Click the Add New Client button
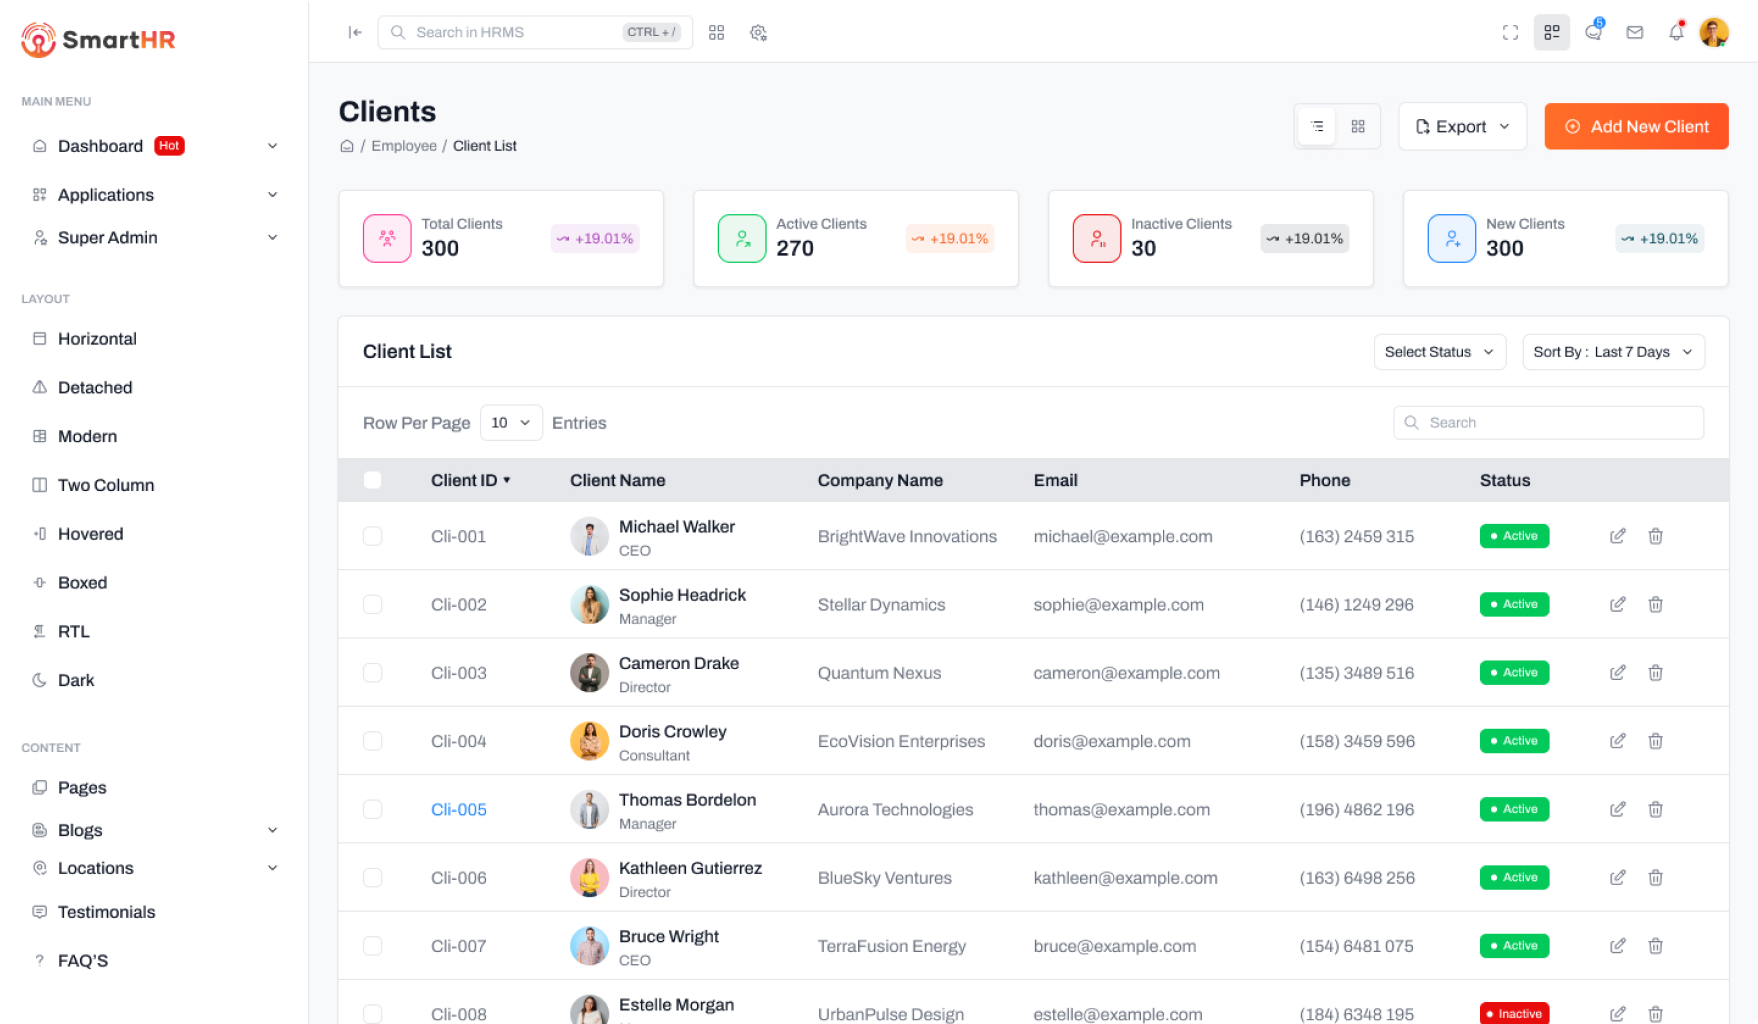Screen dimensions: 1758x1024 (1636, 127)
